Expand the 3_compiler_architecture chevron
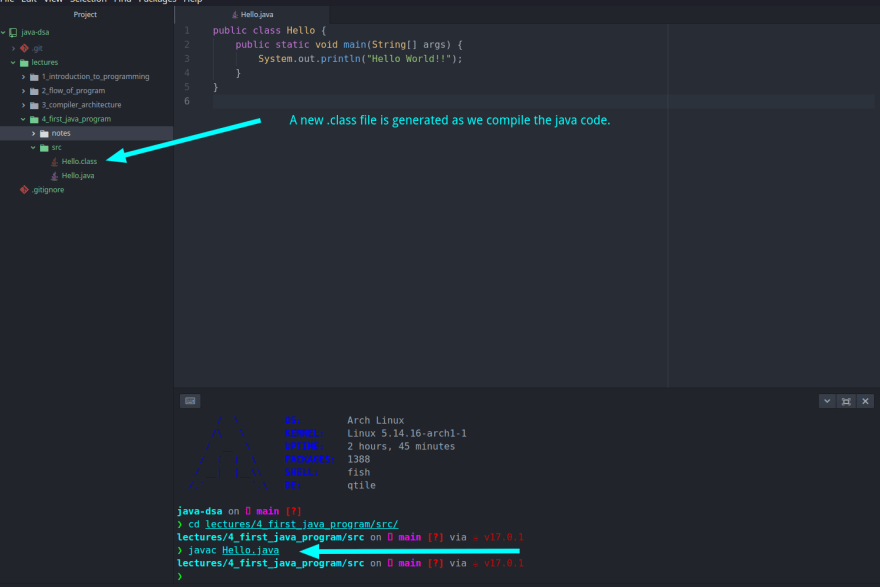This screenshot has height=587, width=880. pos(24,105)
